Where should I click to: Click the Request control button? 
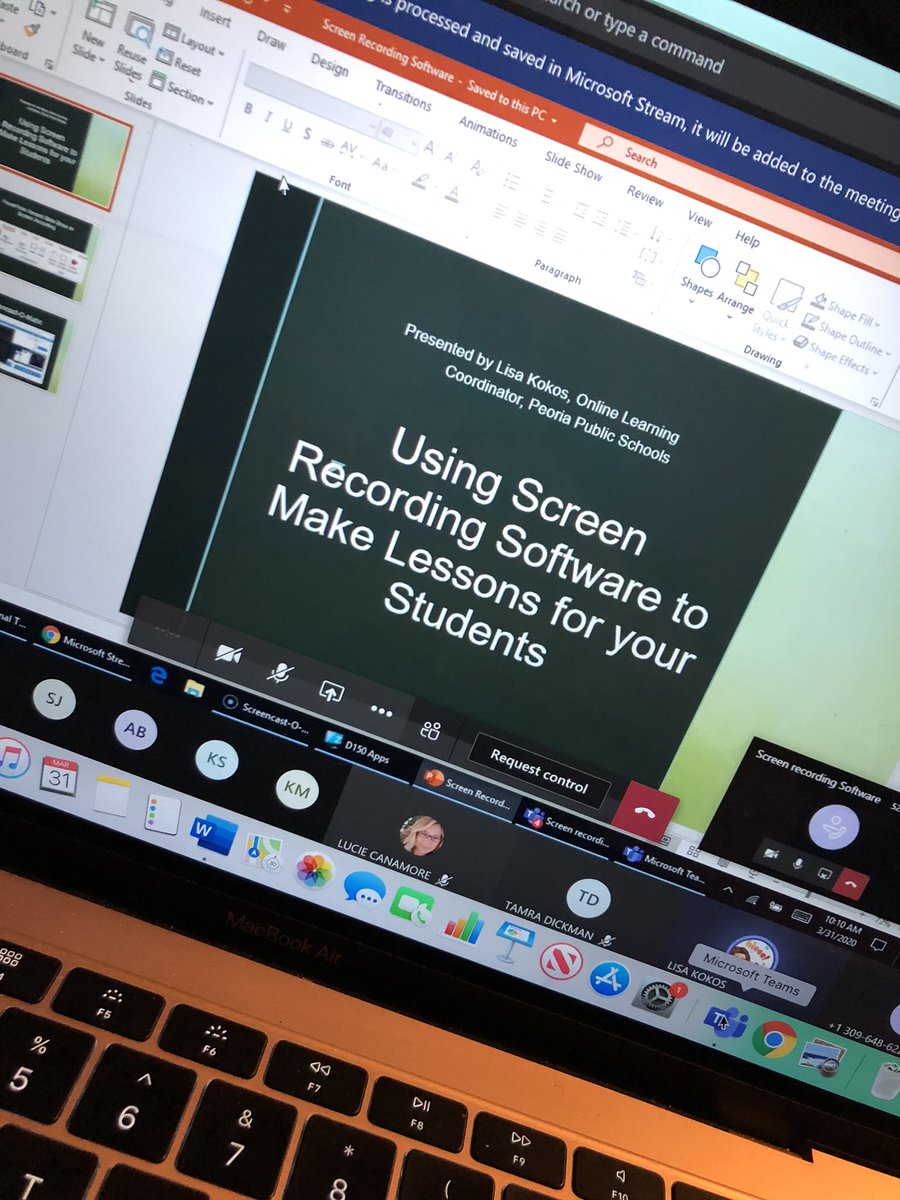click(538, 770)
